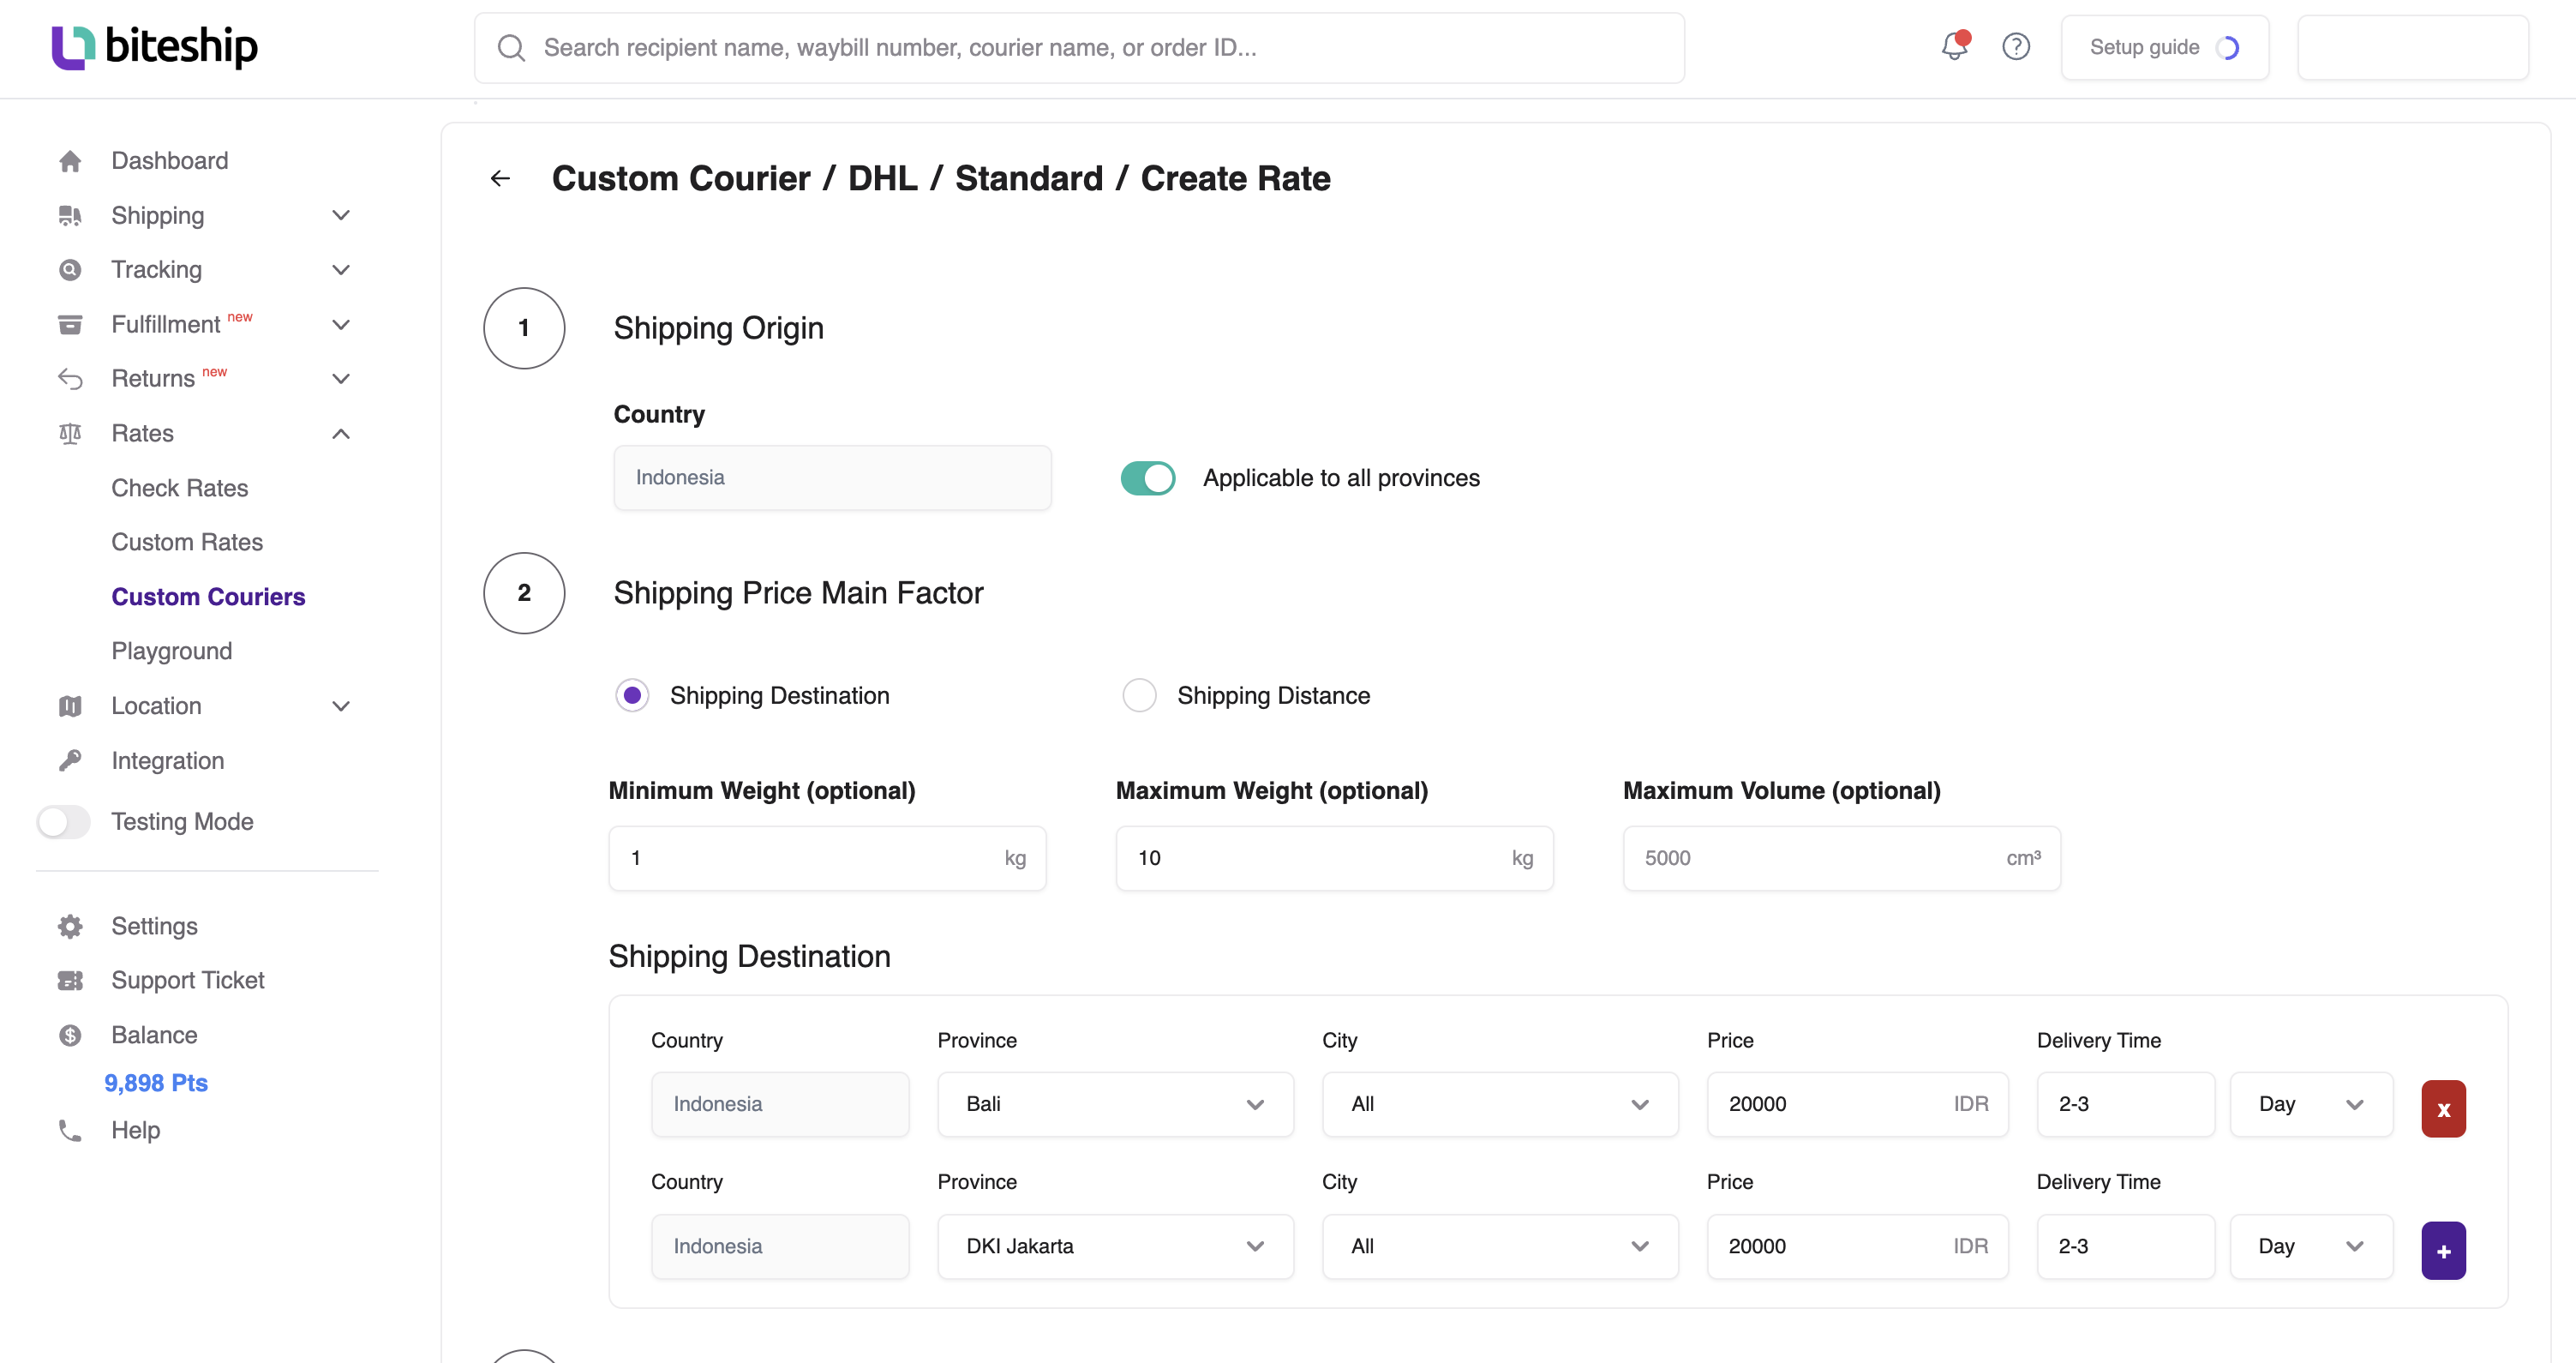Image resolution: width=2576 pixels, height=1363 pixels.
Task: Expand the Tracking menu chevron
Action: click(x=341, y=270)
